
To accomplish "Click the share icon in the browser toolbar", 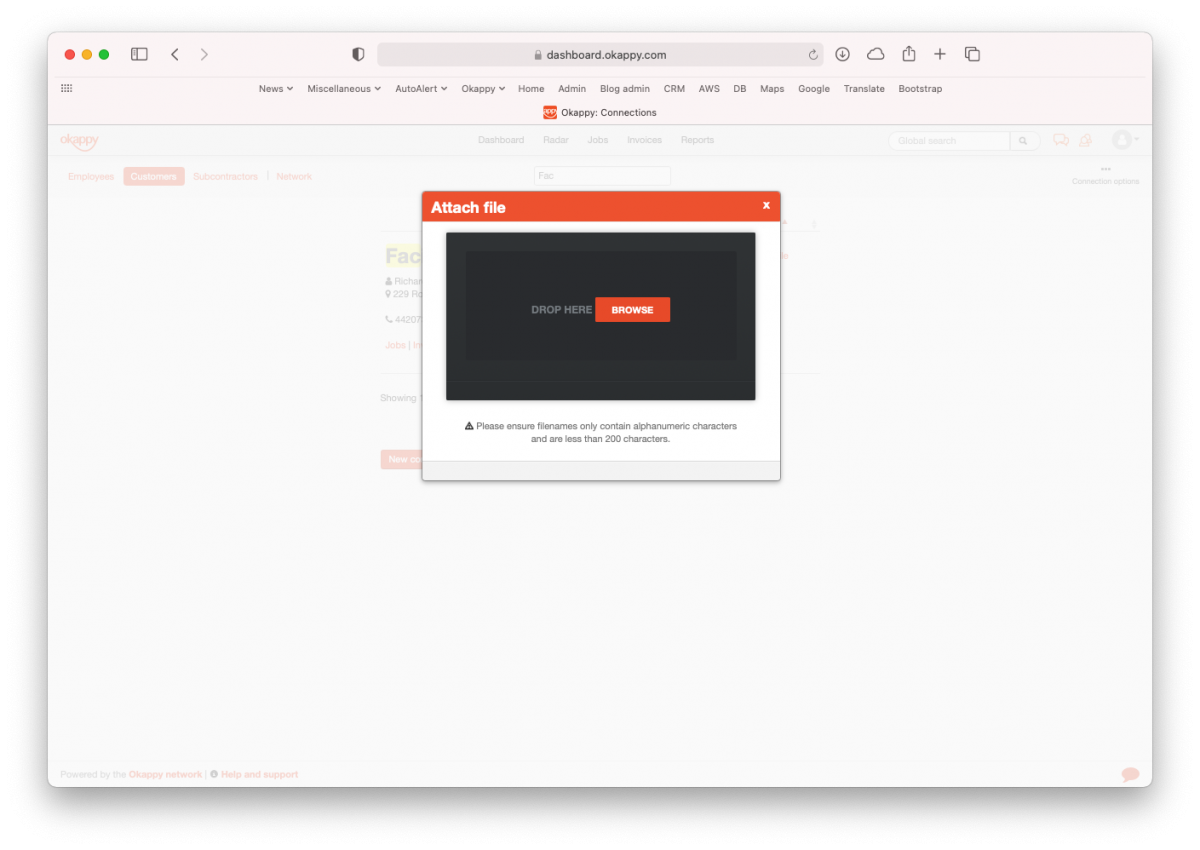I will [x=908, y=54].
